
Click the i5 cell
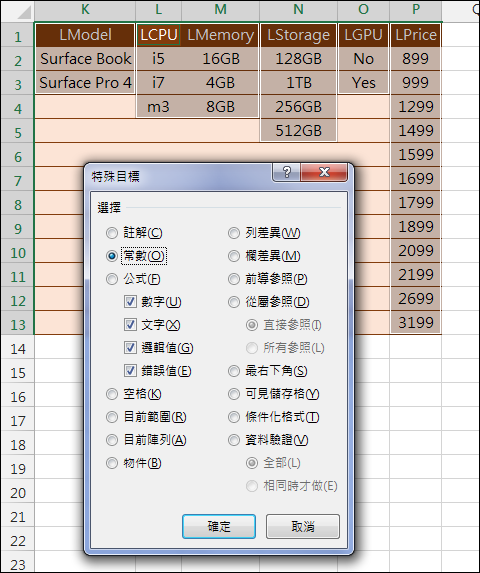[159, 58]
